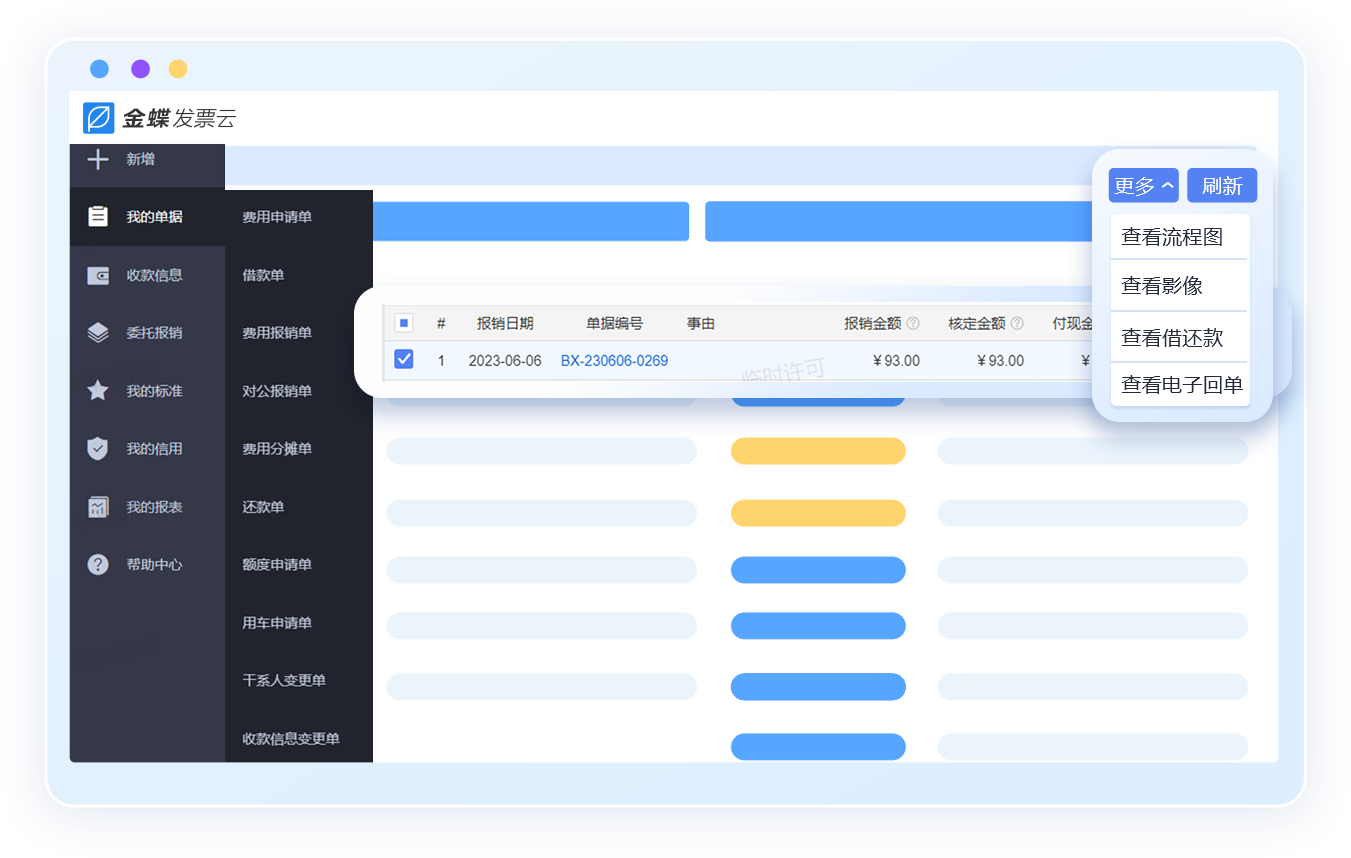This screenshot has height=858, width=1351.
Task: Open 帮助中心 question mark icon
Action: (x=97, y=565)
